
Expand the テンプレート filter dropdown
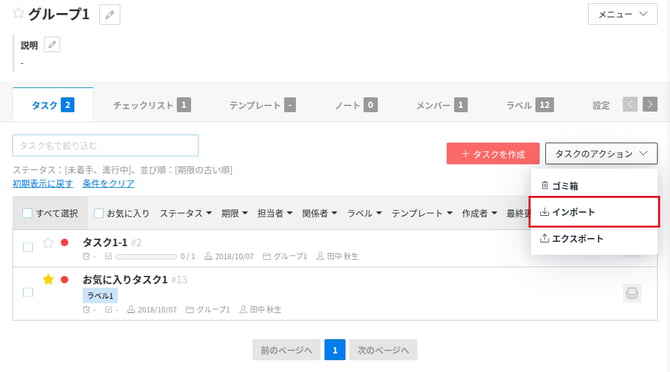[x=422, y=213]
